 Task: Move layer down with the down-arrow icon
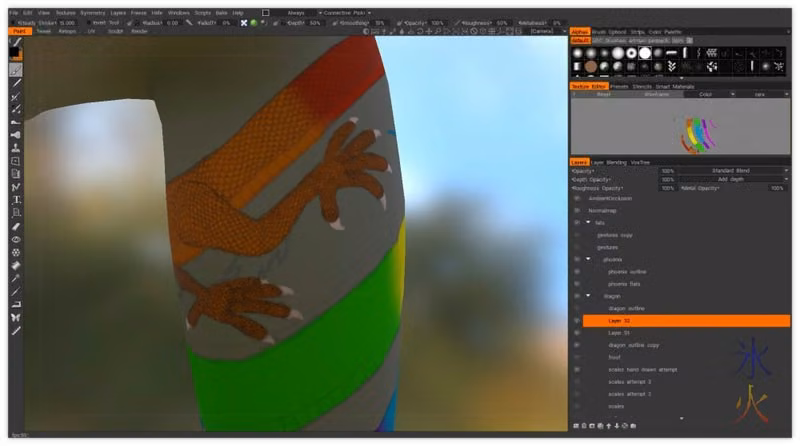[x=617, y=426]
